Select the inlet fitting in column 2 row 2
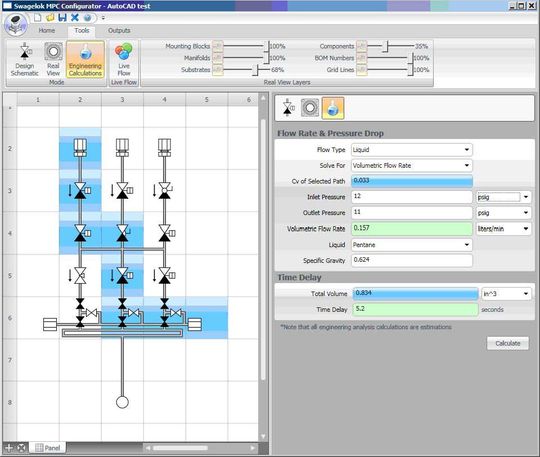540x457 pixels. point(80,147)
